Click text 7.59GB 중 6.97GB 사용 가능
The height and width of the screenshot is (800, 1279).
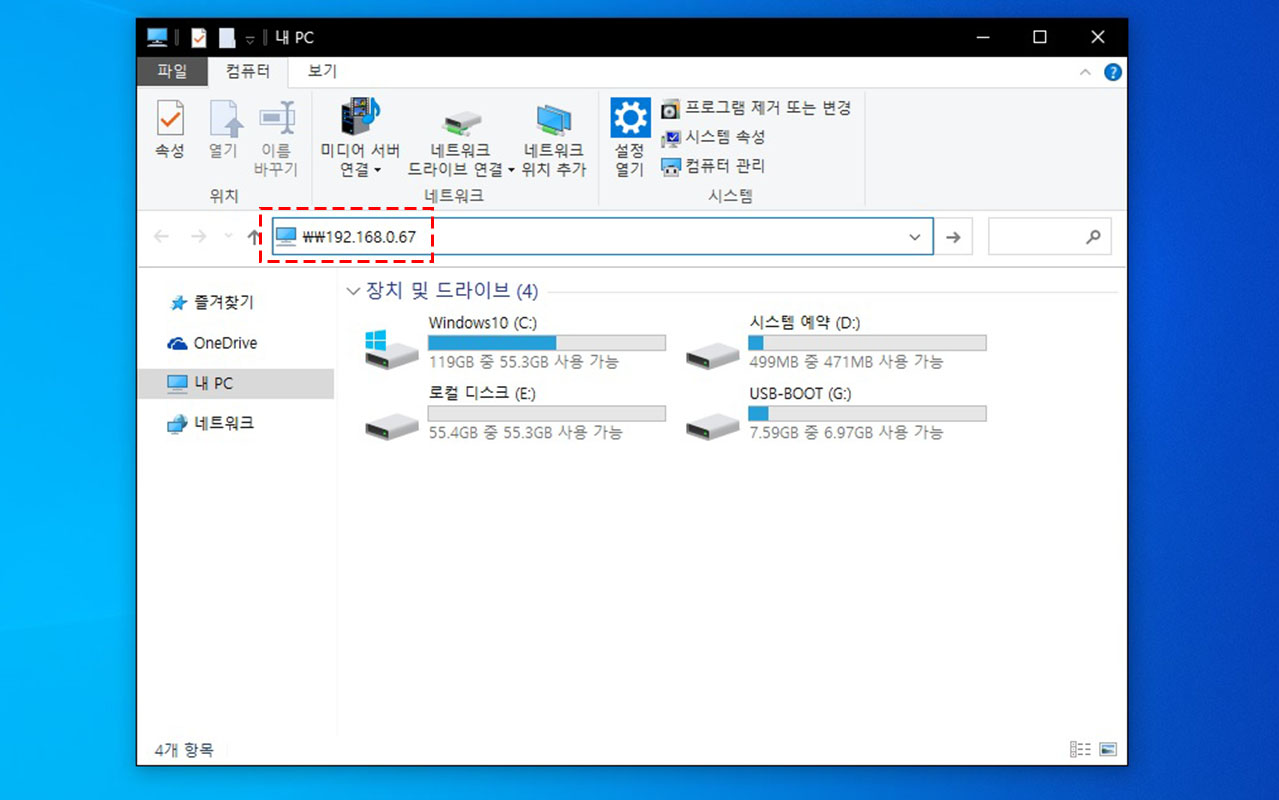coord(846,433)
